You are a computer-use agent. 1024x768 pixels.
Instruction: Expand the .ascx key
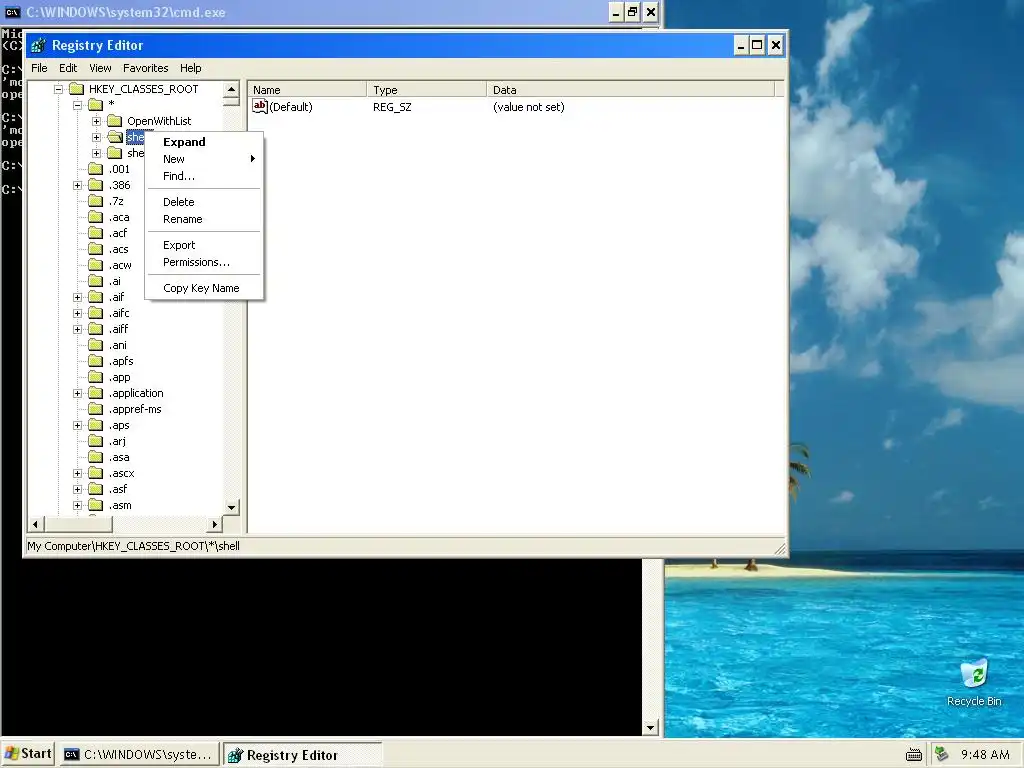77,473
